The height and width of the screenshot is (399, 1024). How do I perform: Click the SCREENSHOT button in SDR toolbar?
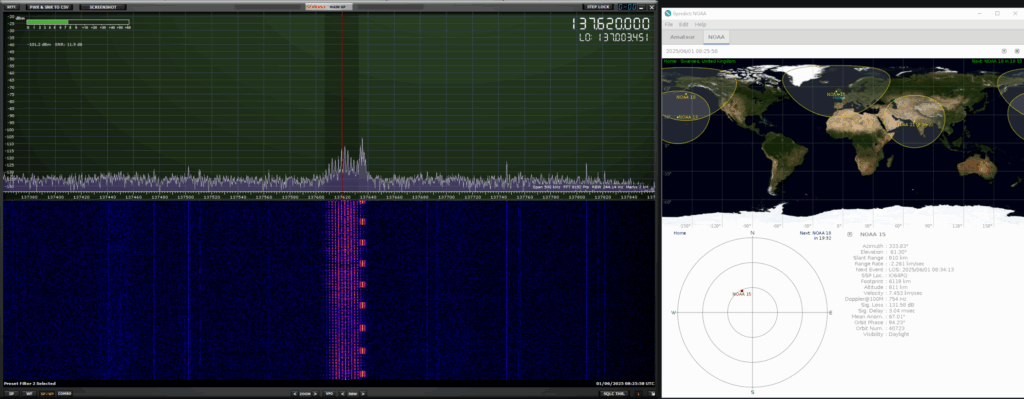coord(103,7)
